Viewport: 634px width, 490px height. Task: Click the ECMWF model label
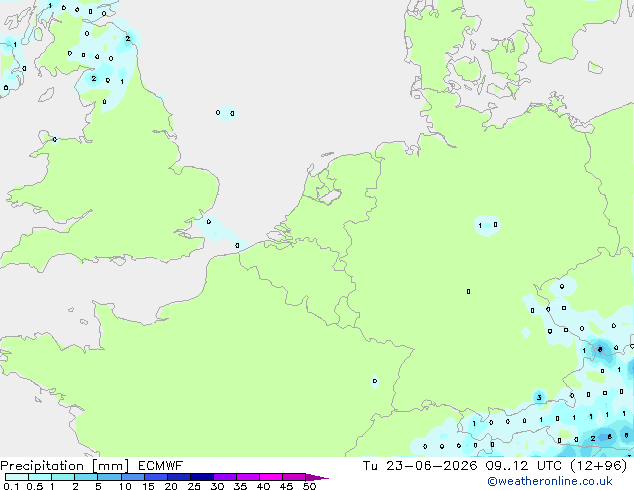(x=161, y=466)
